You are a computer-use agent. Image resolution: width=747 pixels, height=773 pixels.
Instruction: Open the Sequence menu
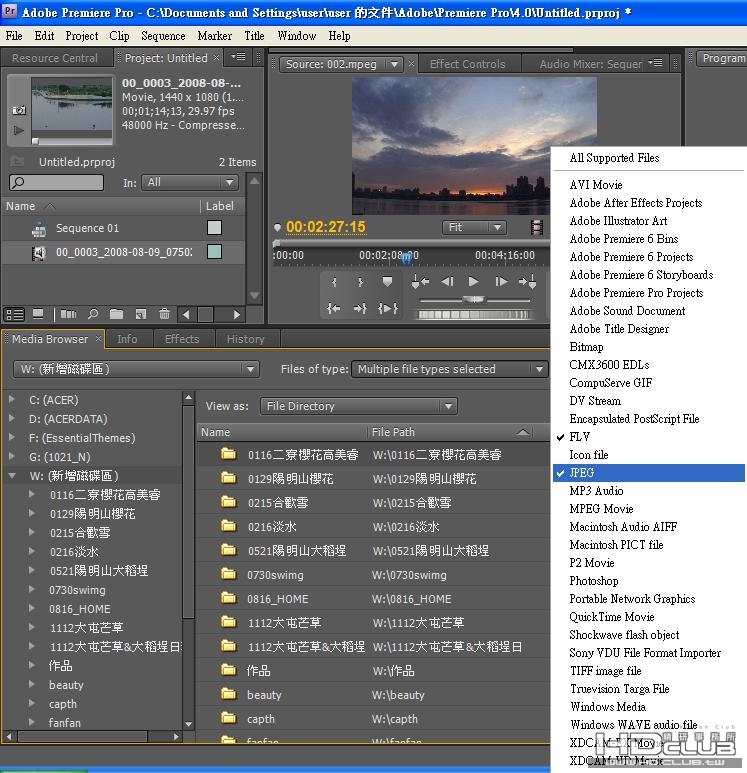[x=163, y=36]
